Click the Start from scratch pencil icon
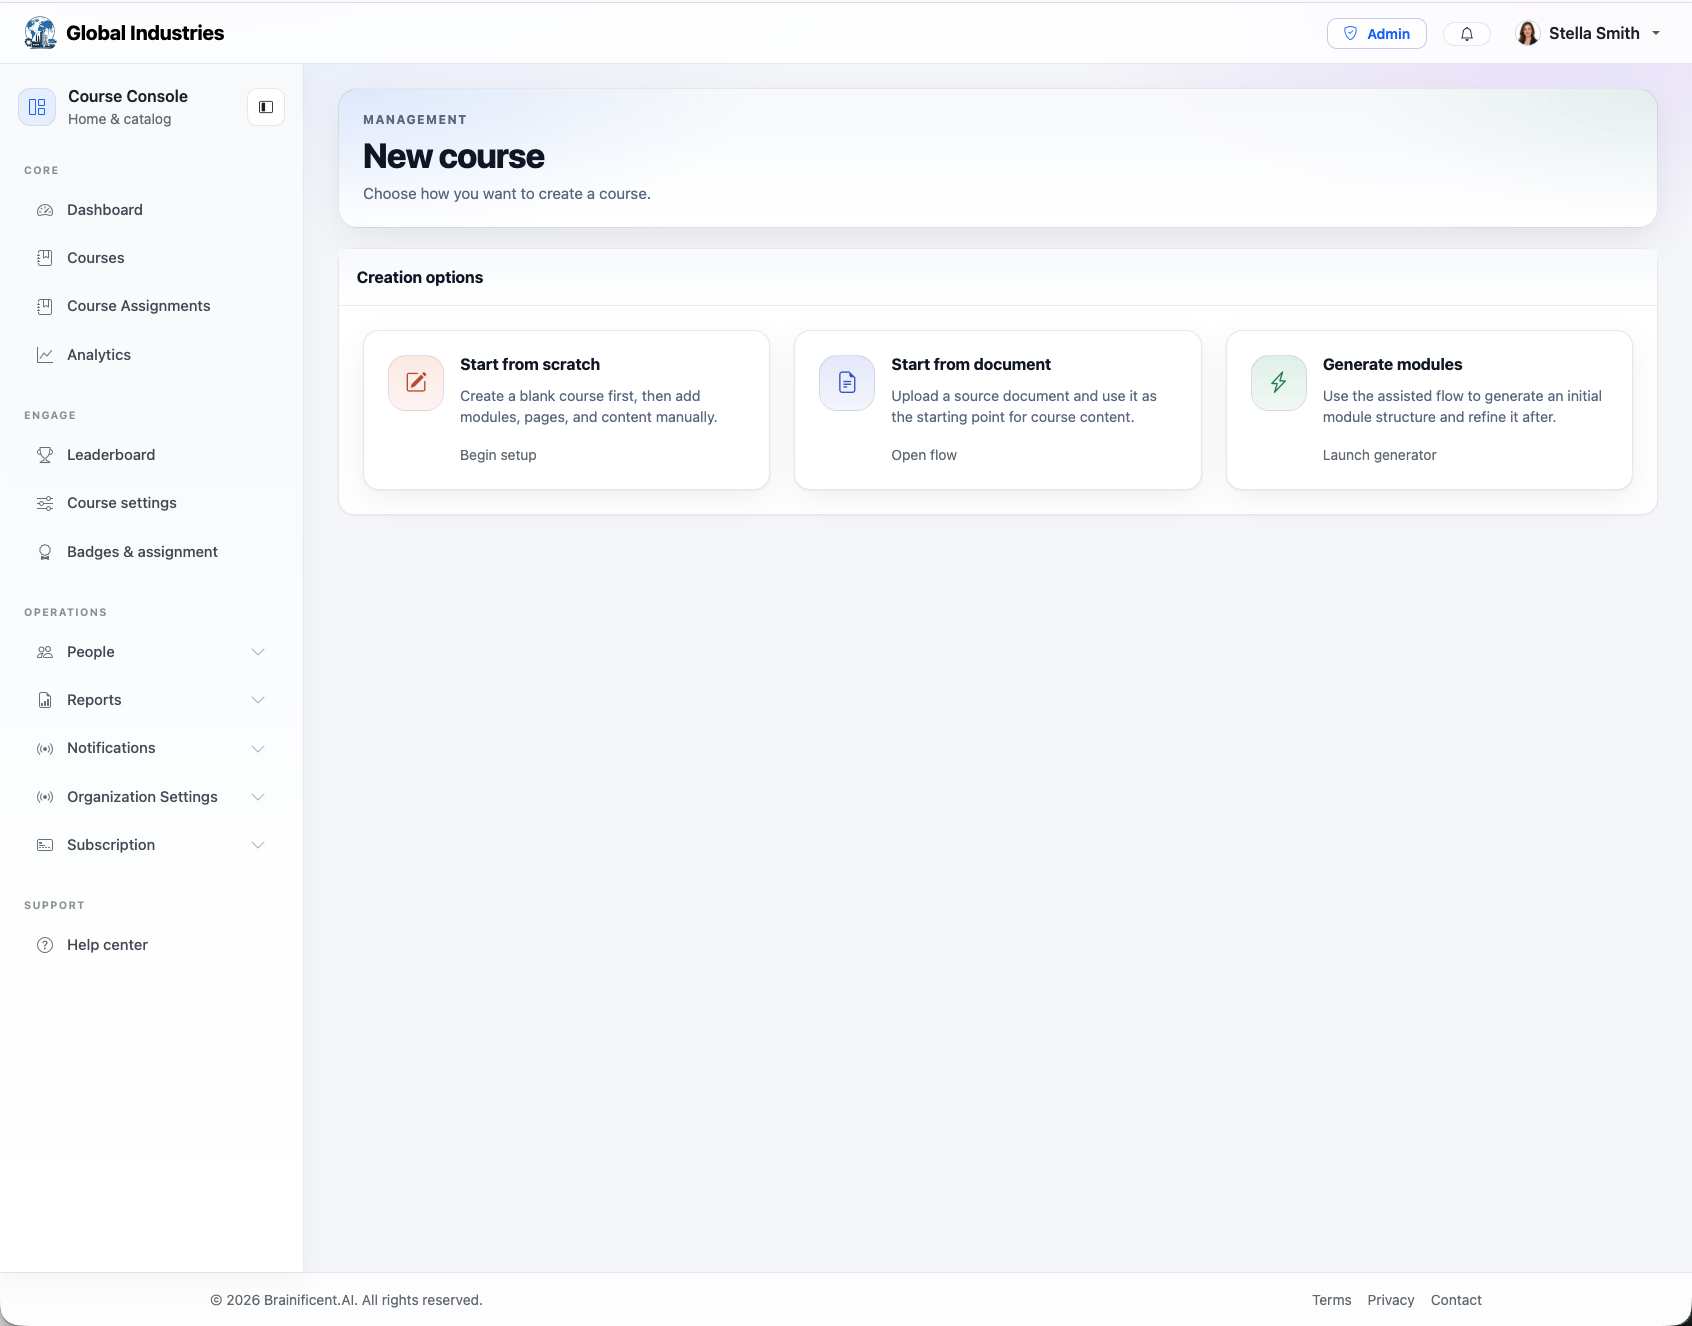The width and height of the screenshot is (1692, 1326). tap(416, 382)
